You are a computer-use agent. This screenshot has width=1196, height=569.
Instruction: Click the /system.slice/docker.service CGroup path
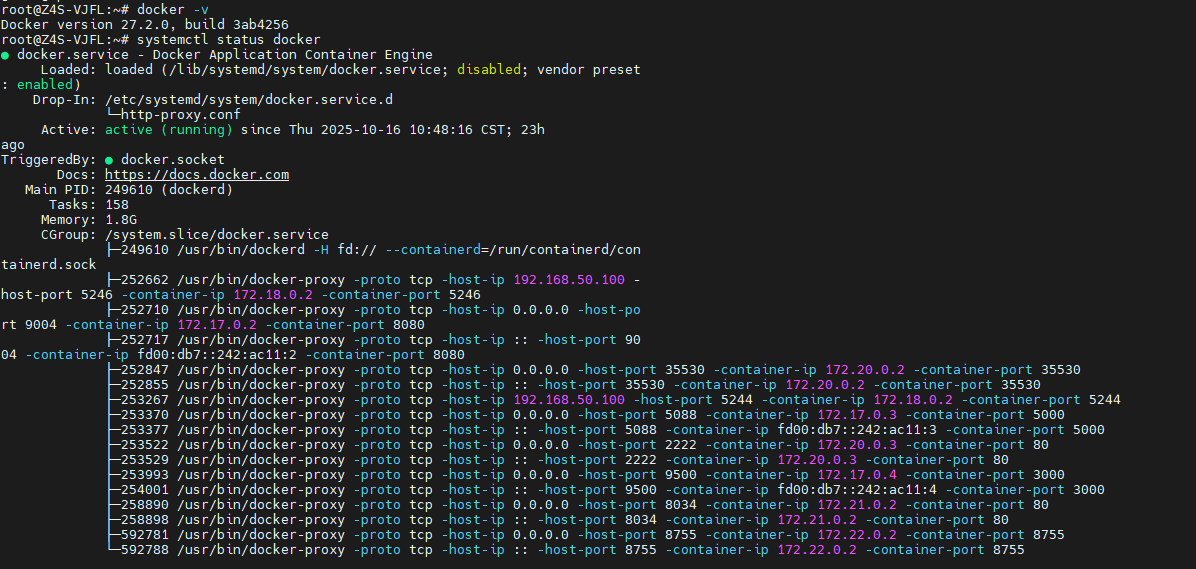[x=216, y=235]
